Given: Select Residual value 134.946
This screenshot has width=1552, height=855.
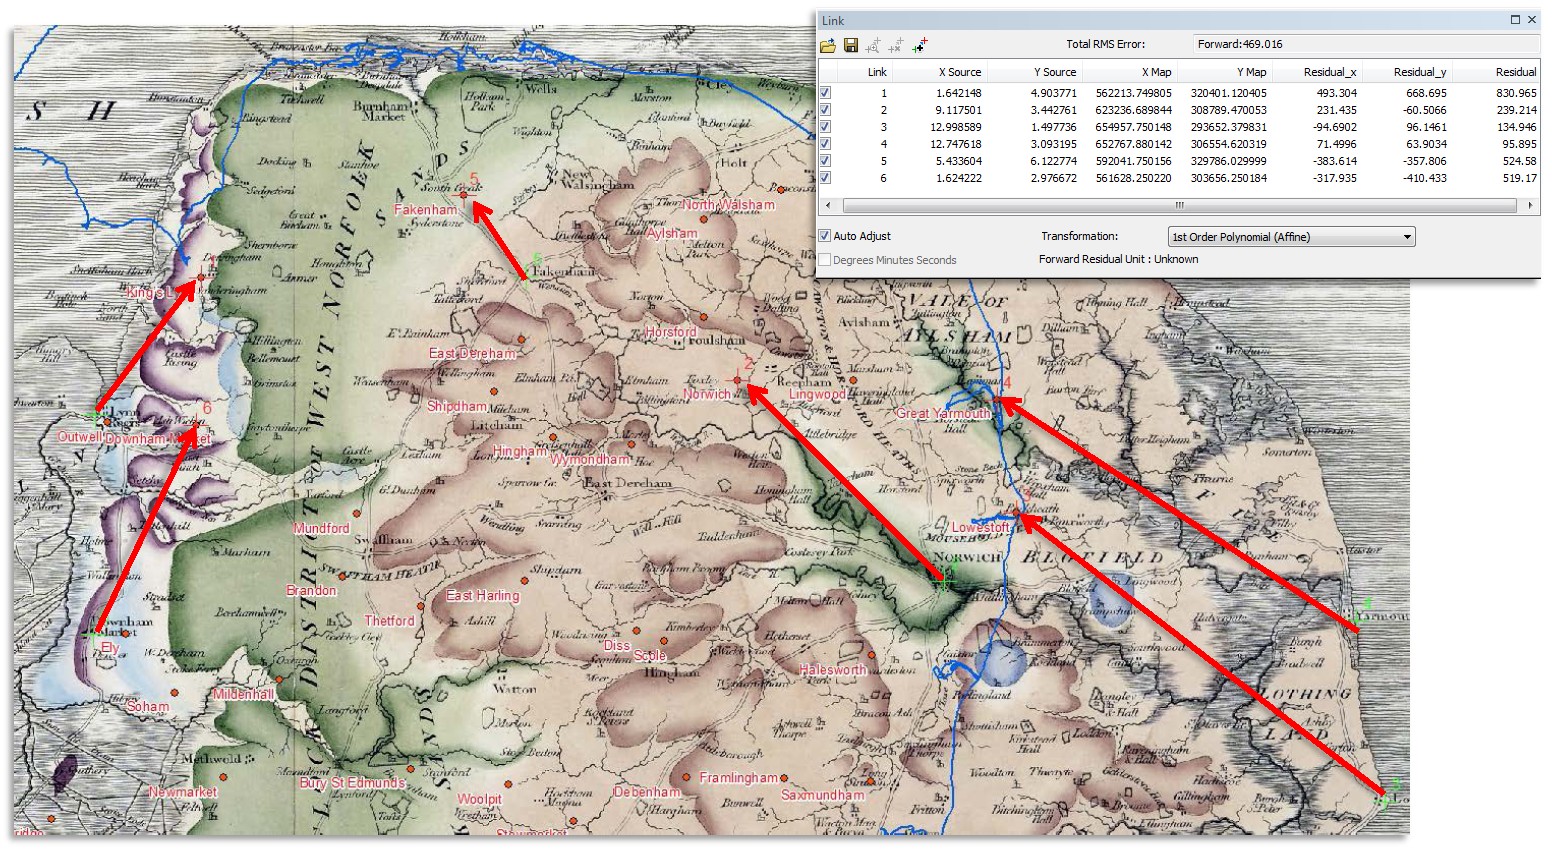Looking at the screenshot, I should click(1517, 127).
